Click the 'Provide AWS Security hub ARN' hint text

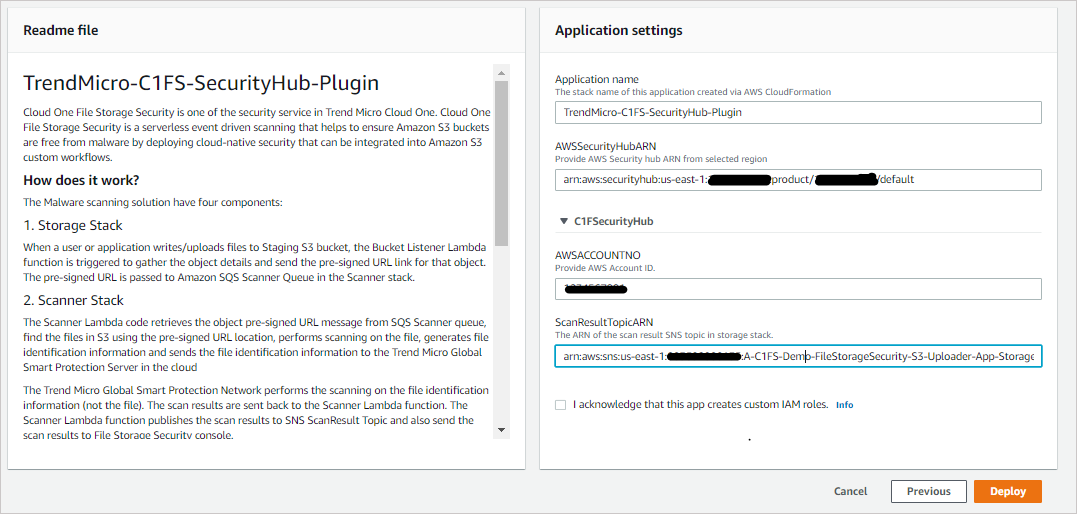(x=661, y=159)
